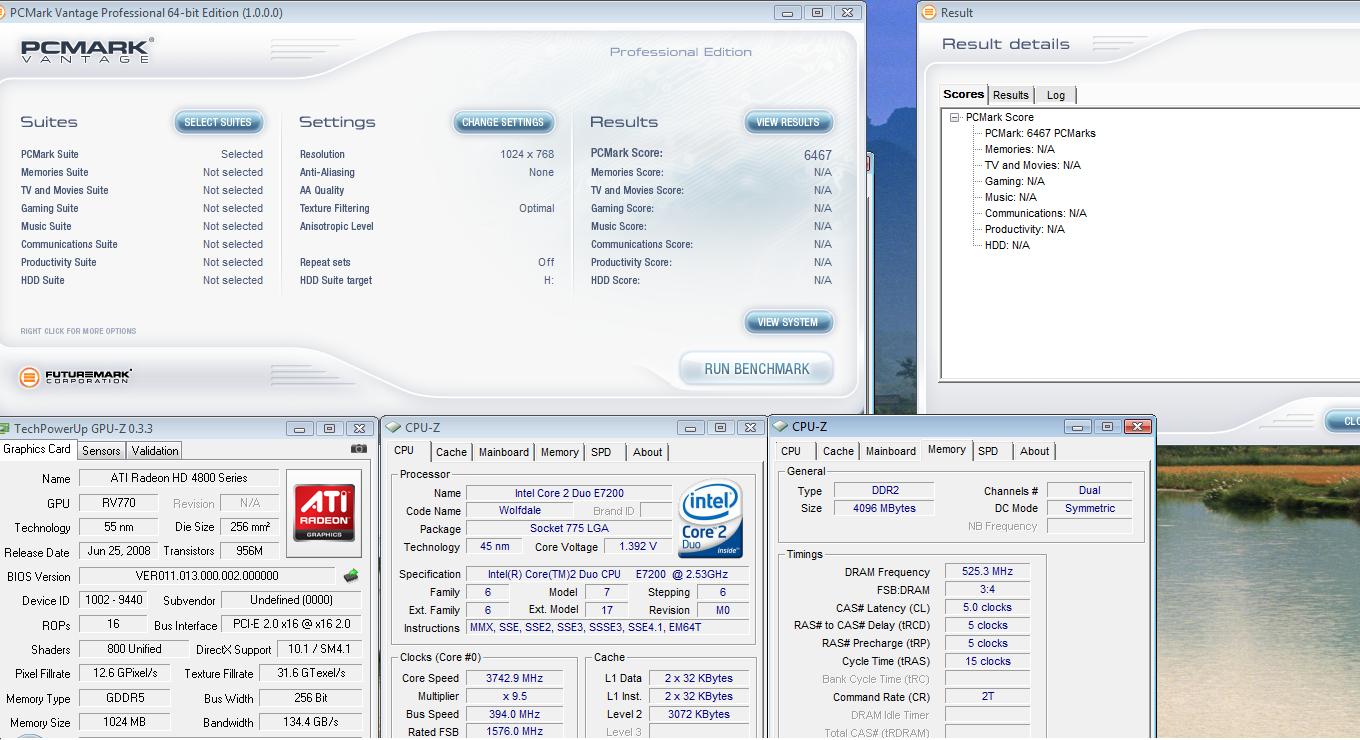
Task: Click the VIEW SYSTEM button
Action: click(788, 322)
